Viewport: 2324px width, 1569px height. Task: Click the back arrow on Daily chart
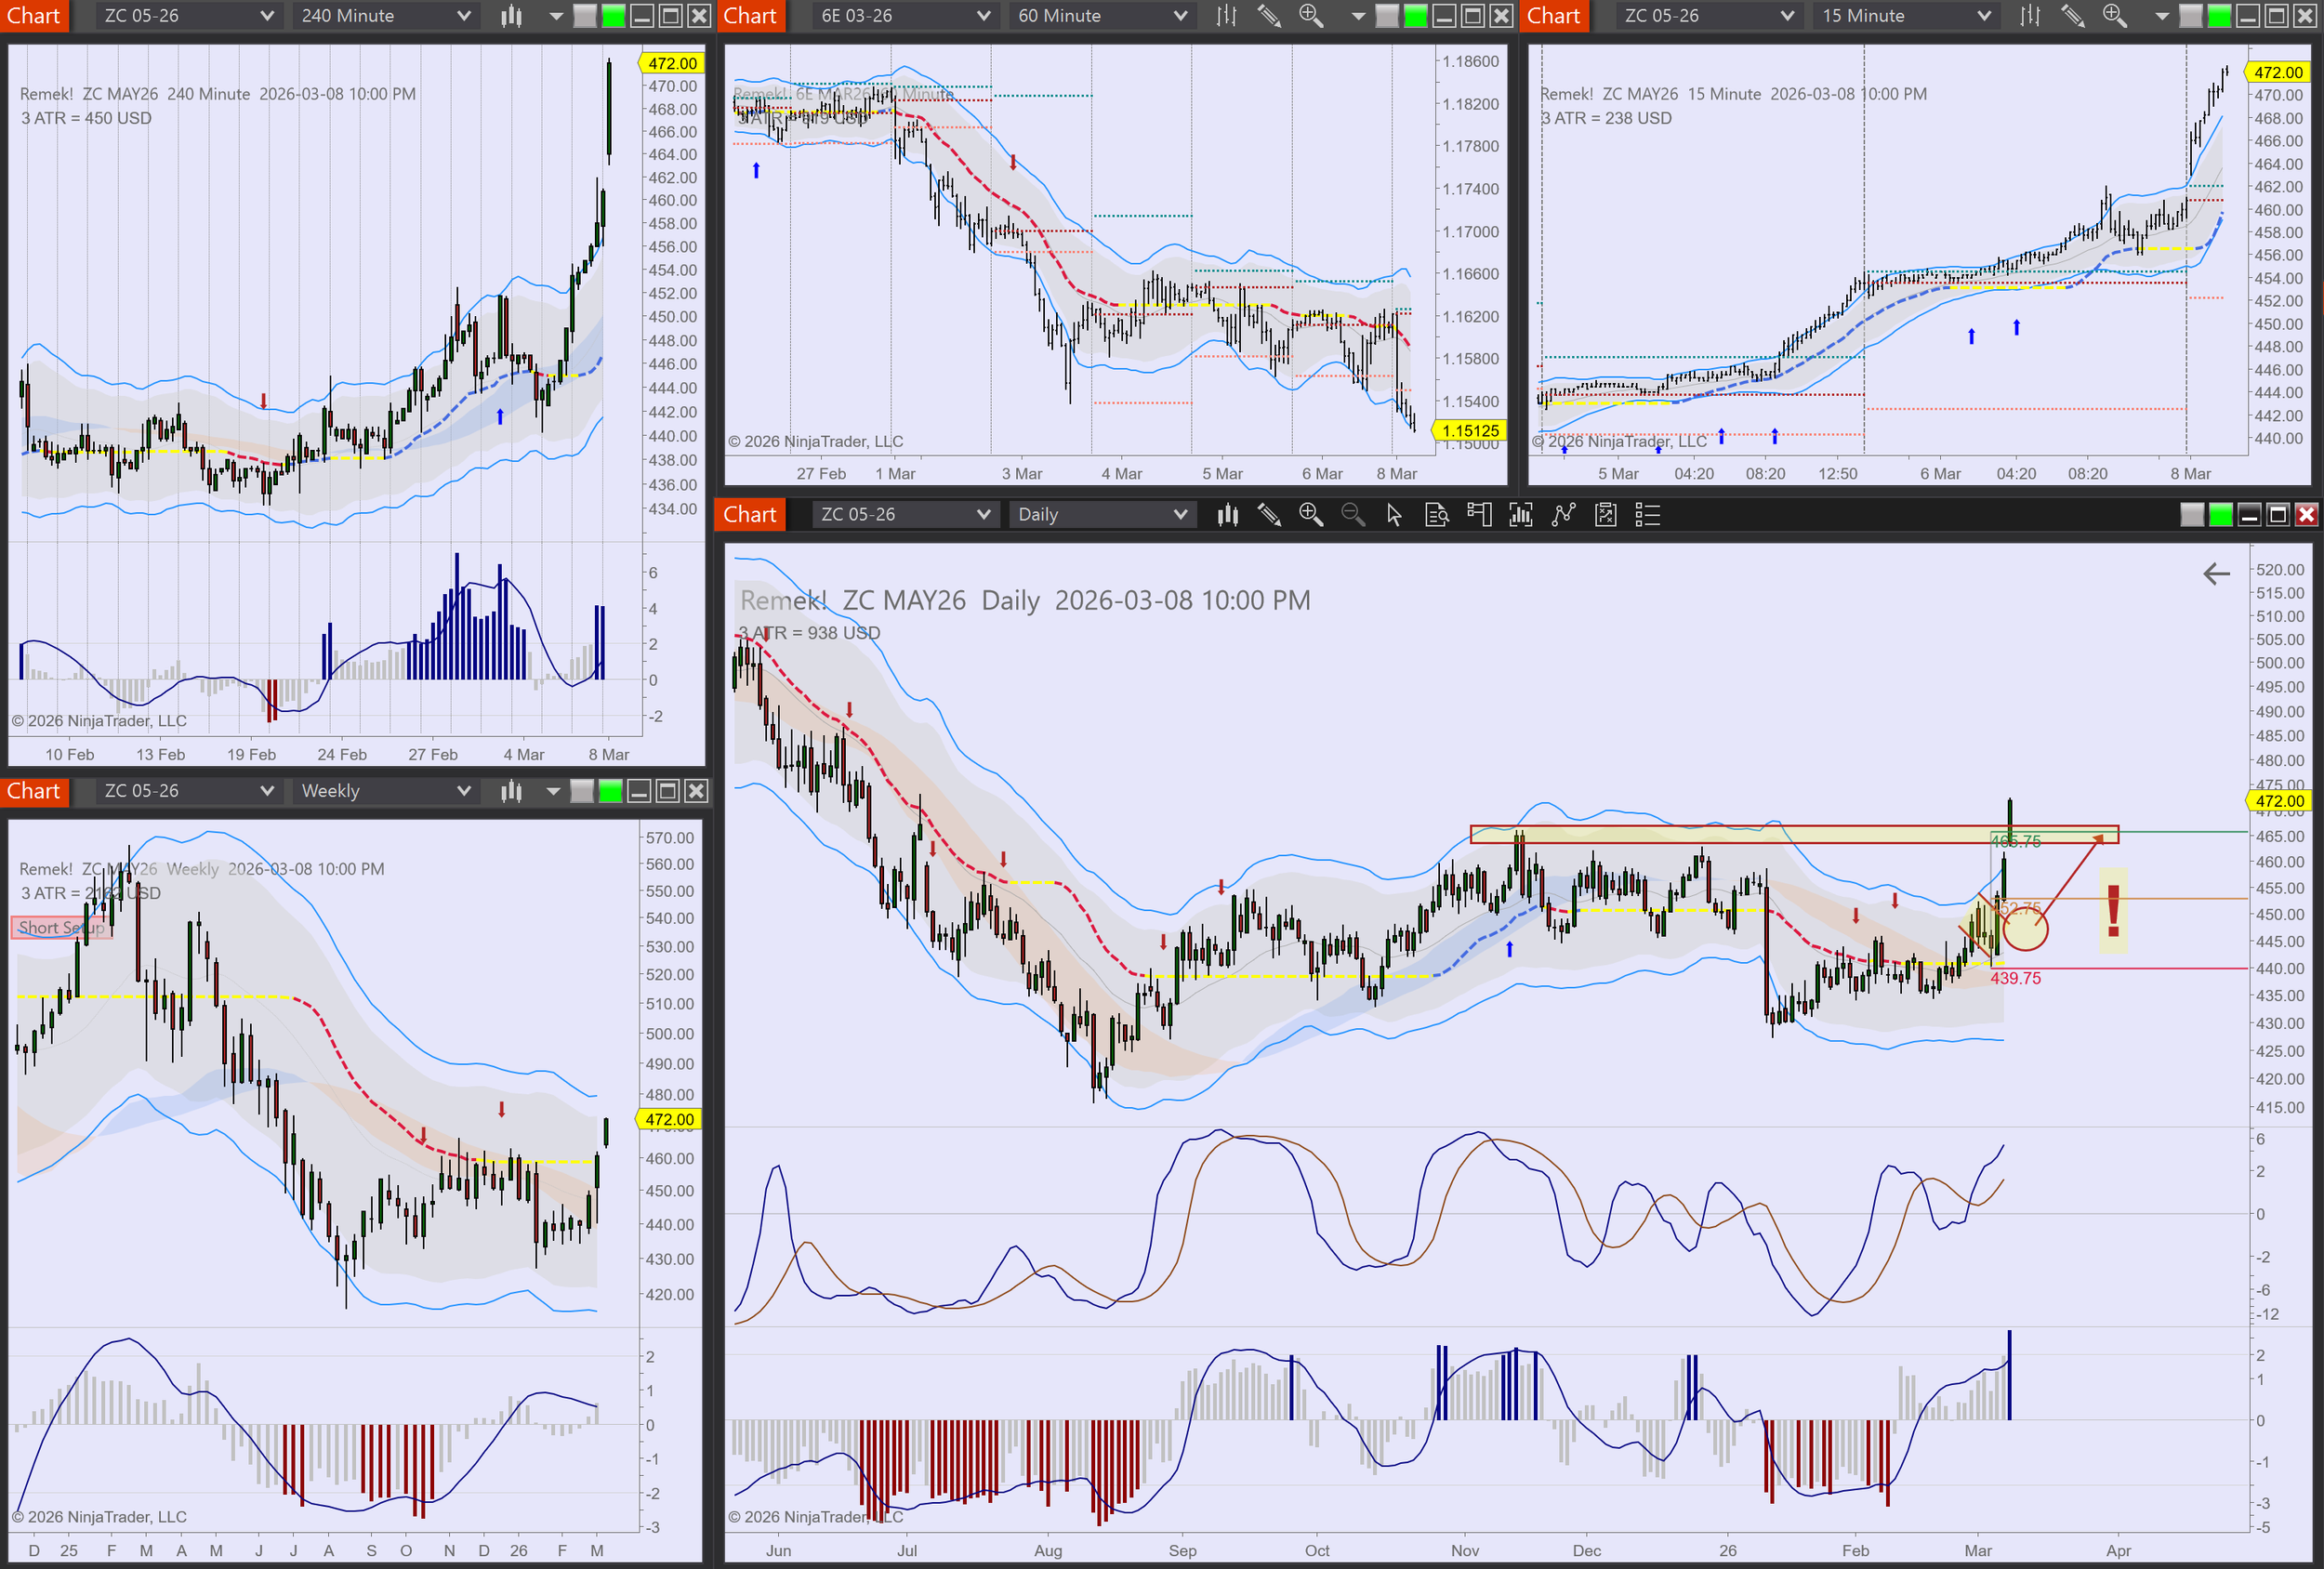(2216, 574)
